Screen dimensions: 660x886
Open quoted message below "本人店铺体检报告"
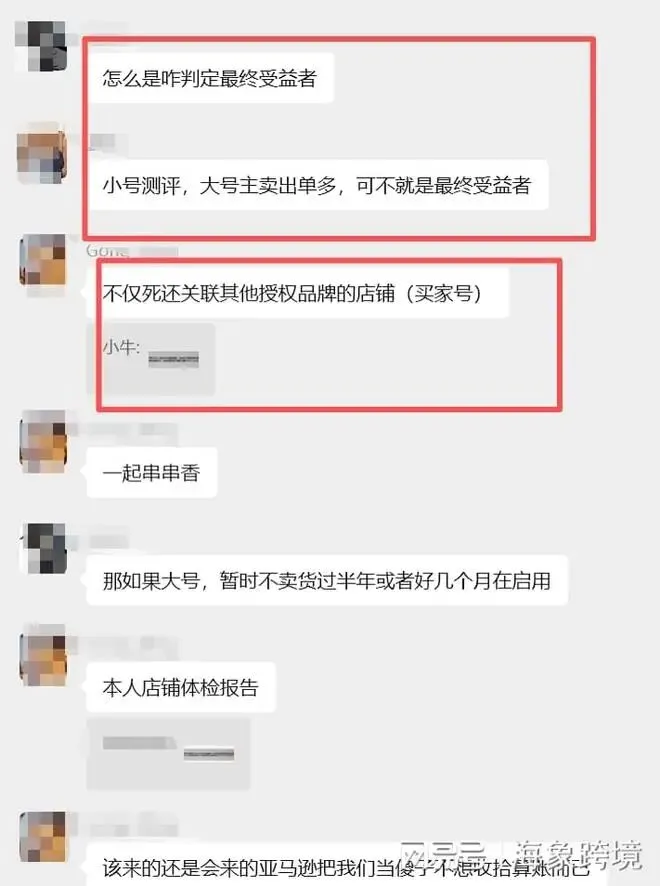168,754
